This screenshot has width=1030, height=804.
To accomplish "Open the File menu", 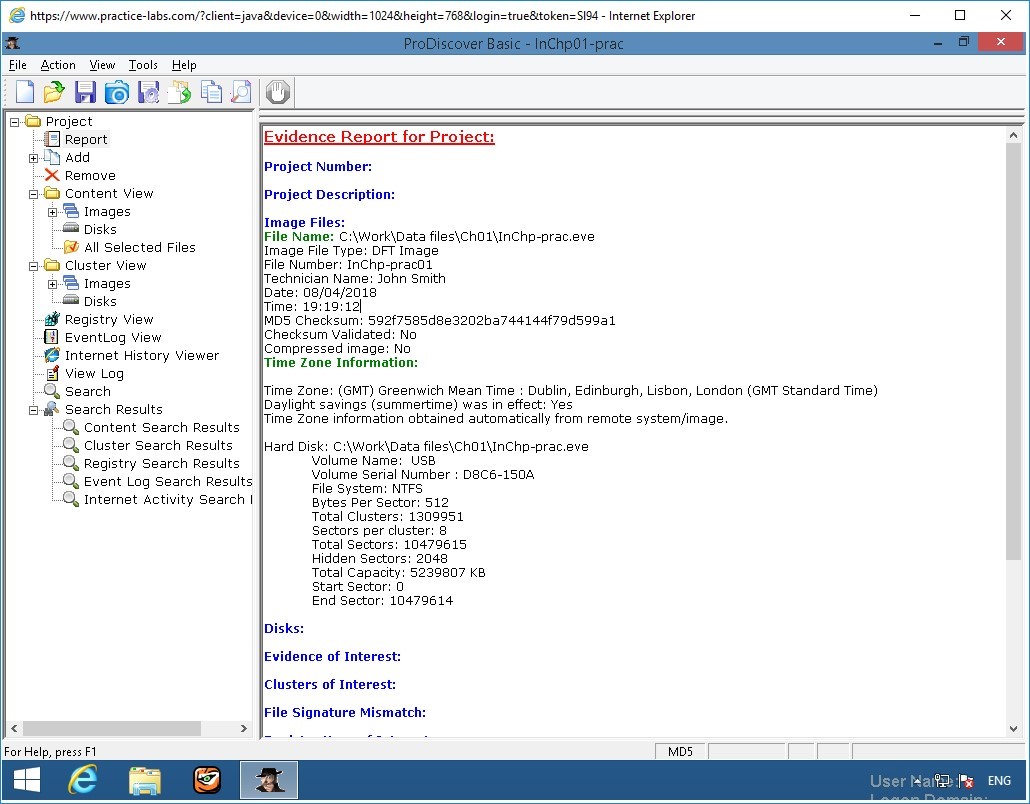I will (x=18, y=65).
